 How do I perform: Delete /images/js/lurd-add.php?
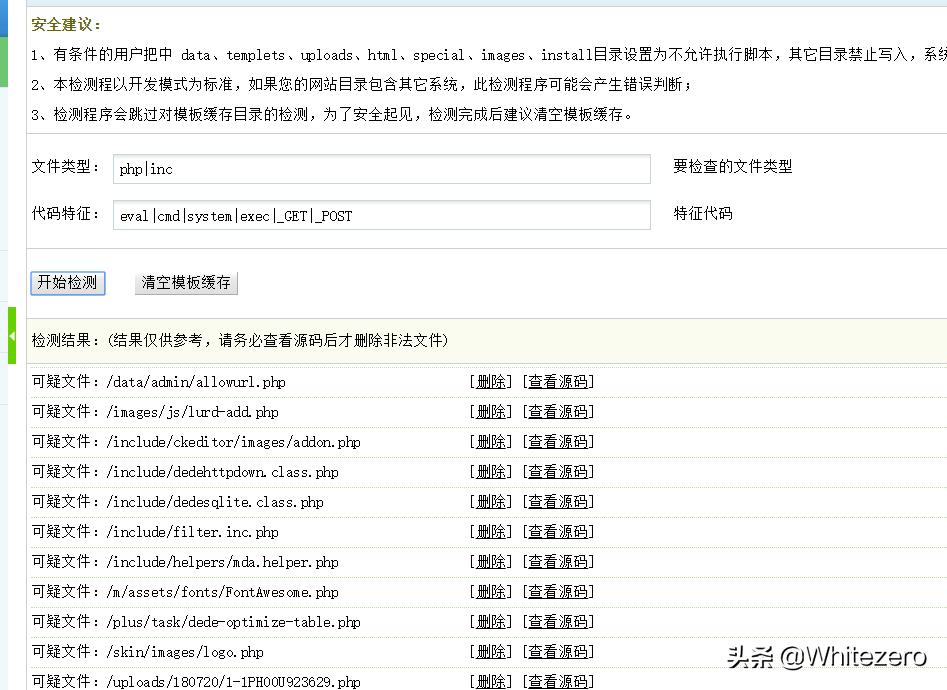[490, 411]
